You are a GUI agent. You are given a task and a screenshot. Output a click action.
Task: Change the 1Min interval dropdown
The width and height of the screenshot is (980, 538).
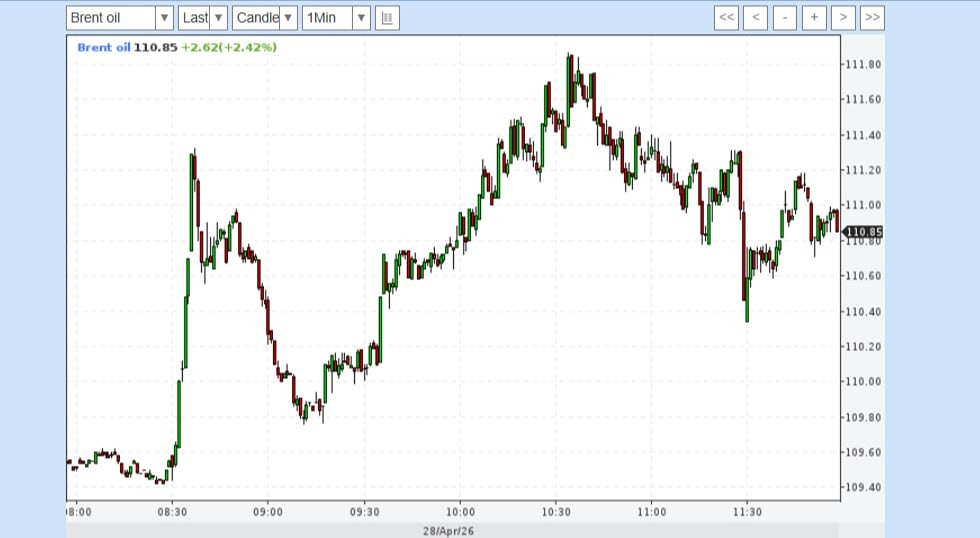pos(336,18)
